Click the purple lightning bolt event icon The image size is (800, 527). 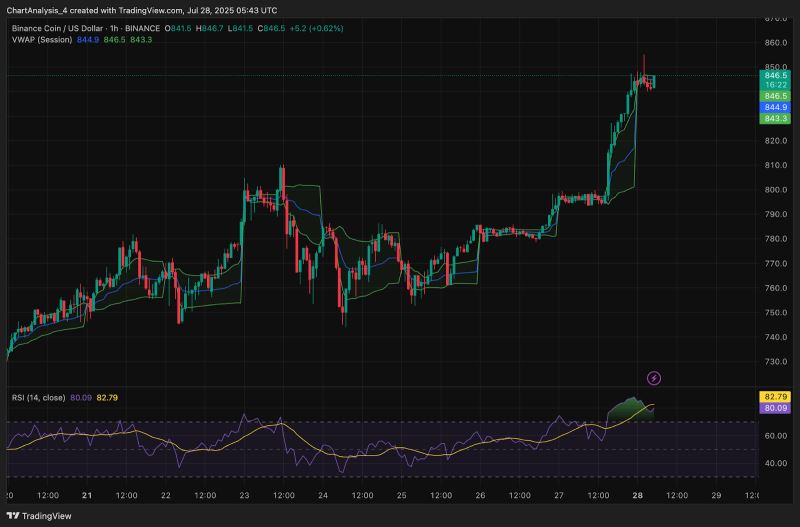coord(654,378)
